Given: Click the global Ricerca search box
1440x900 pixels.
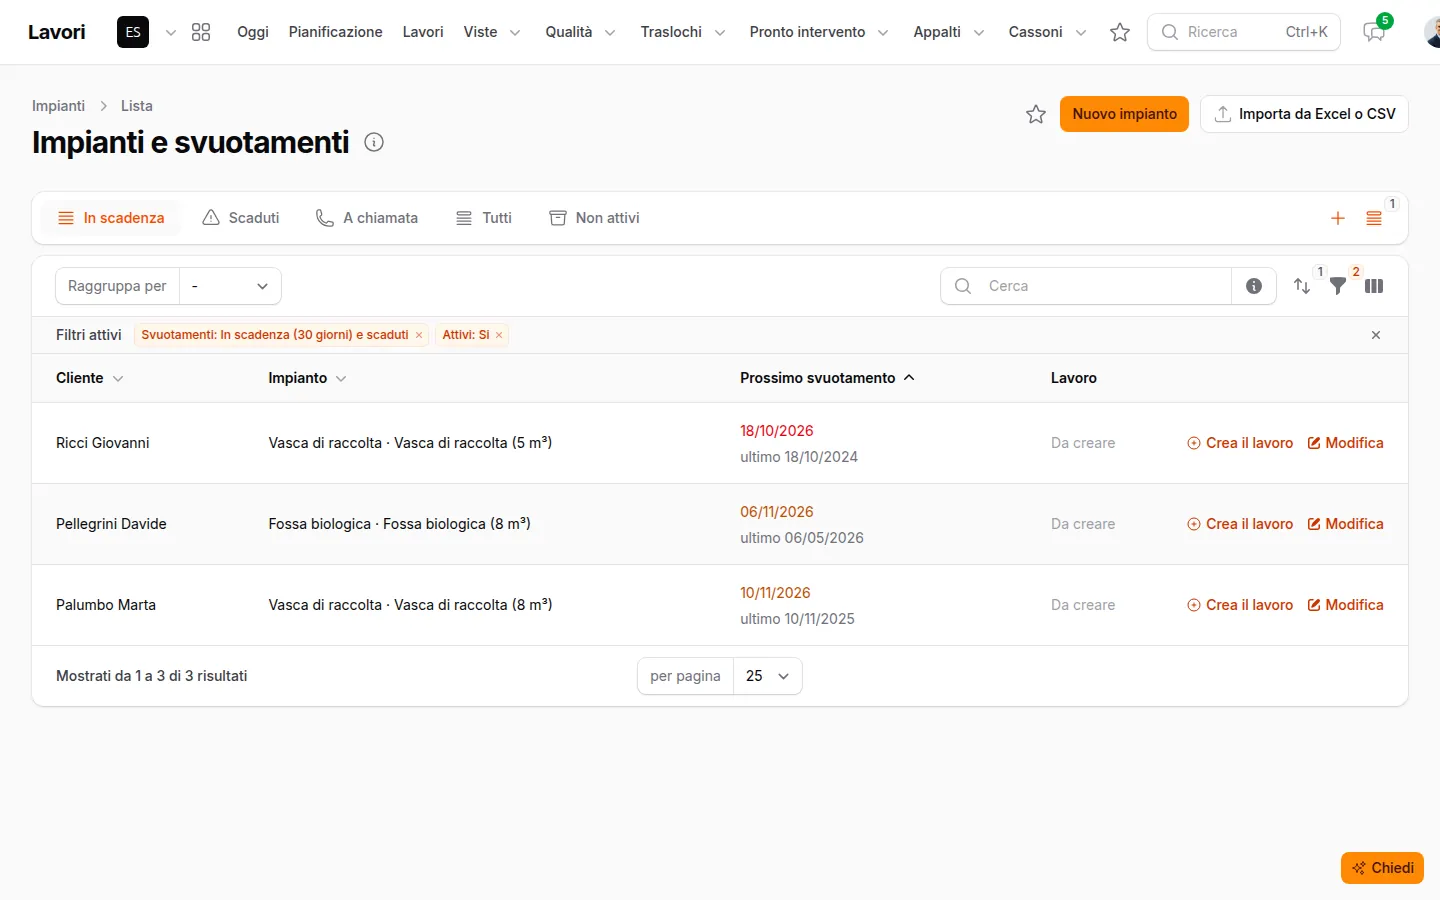Looking at the screenshot, I should [1244, 32].
